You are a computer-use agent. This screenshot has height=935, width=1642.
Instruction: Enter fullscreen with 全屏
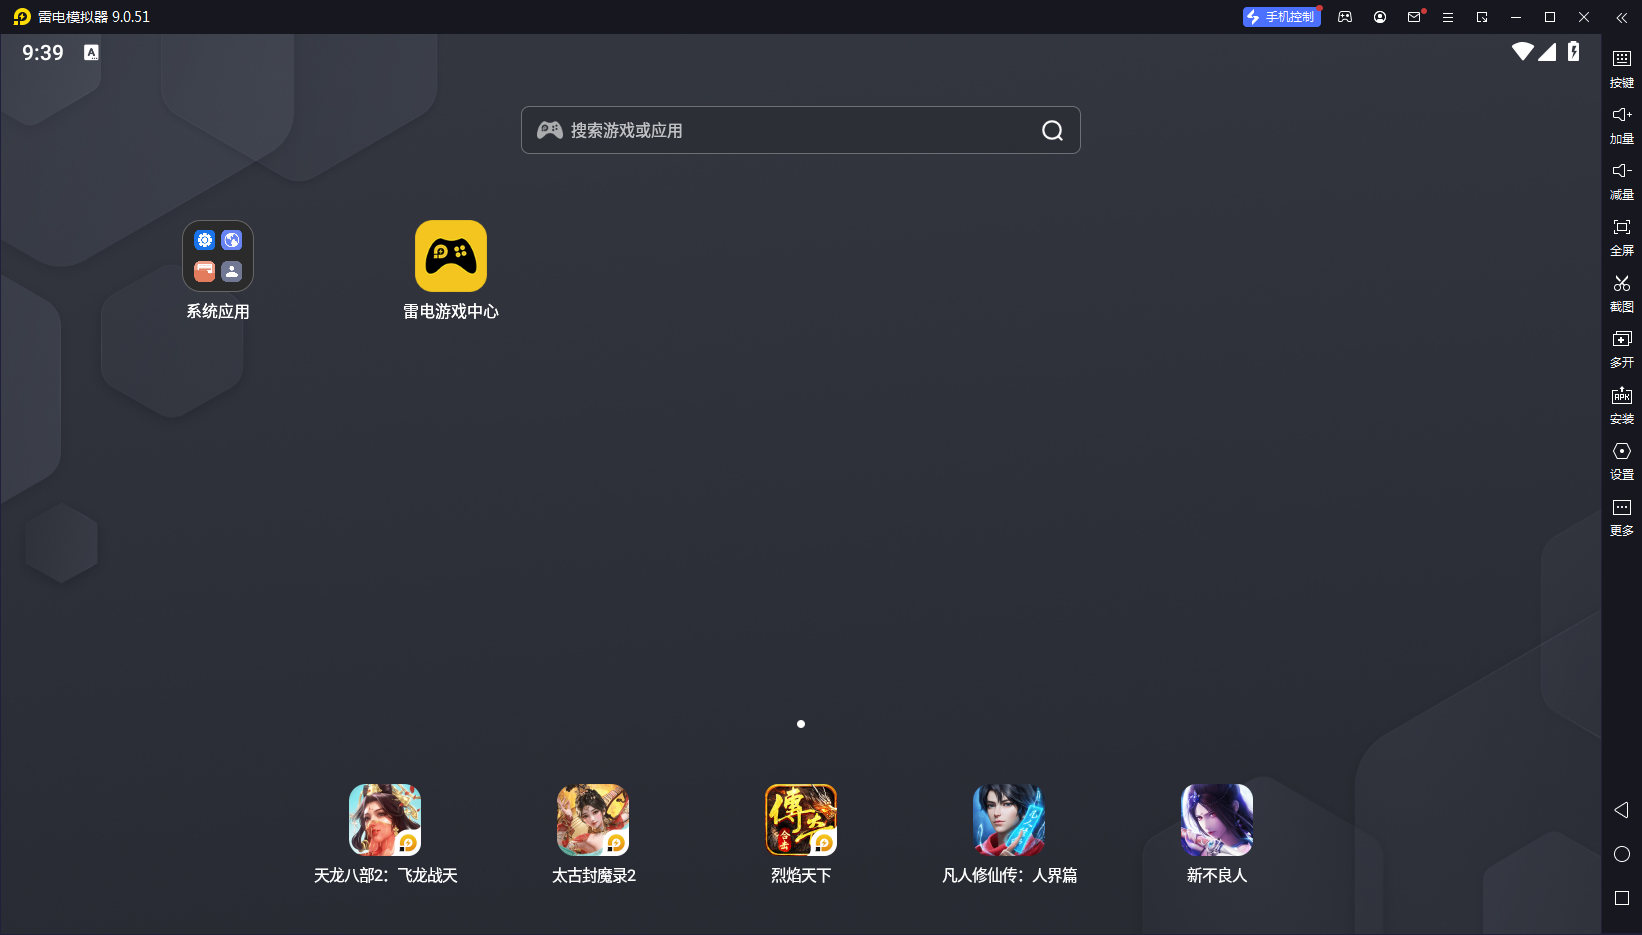pyautogui.click(x=1622, y=237)
